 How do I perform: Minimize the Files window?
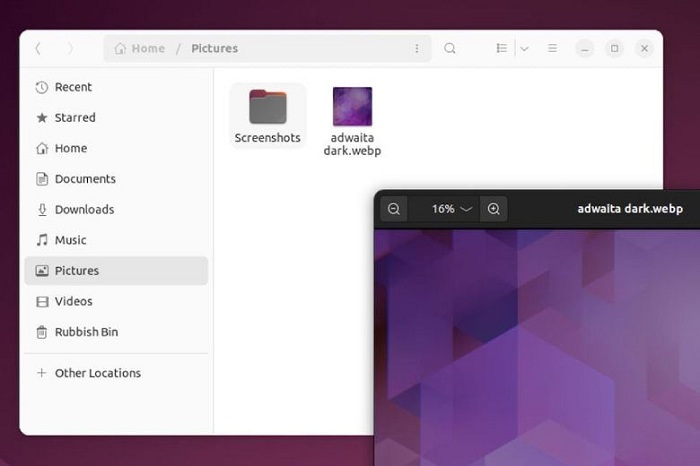(x=585, y=48)
